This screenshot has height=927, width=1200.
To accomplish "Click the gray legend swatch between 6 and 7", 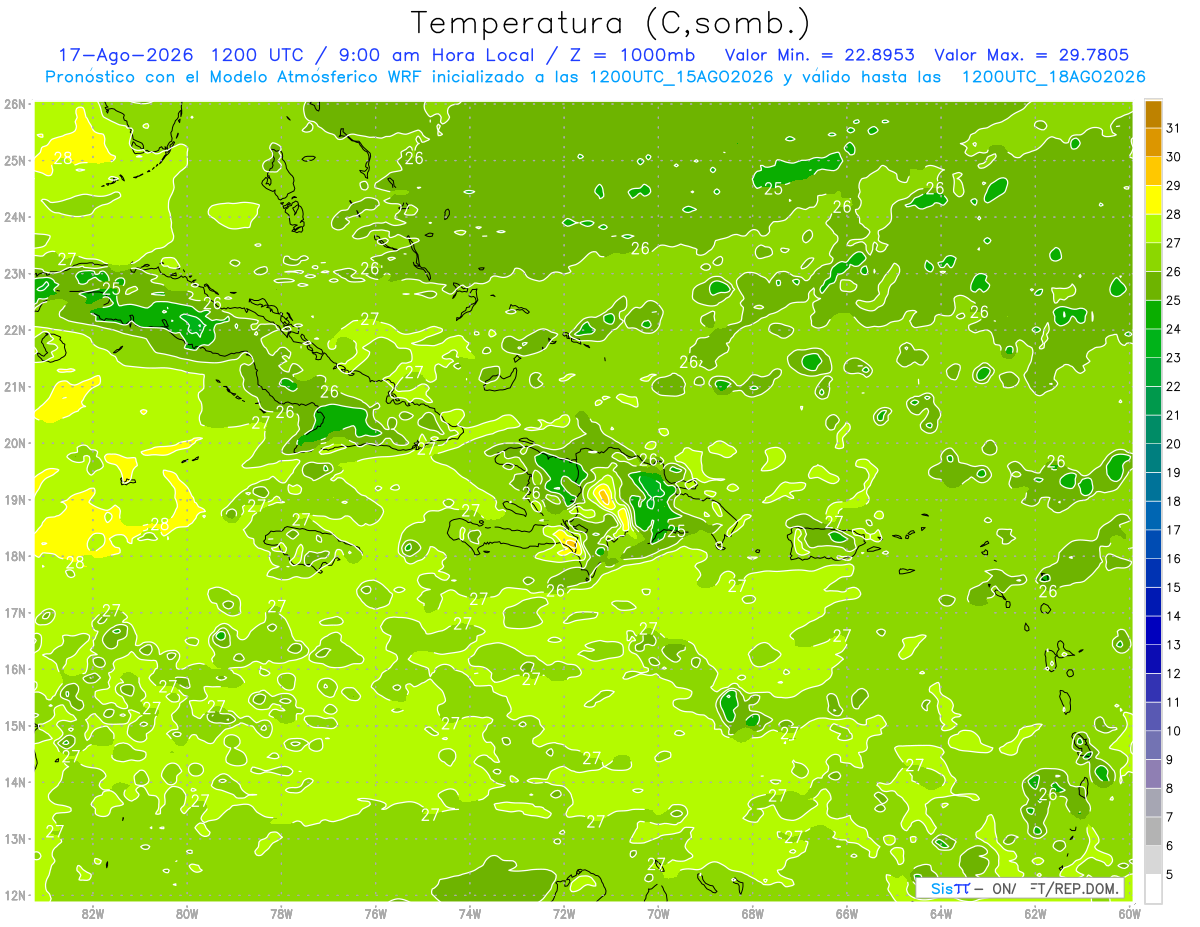I will coord(1153,832).
